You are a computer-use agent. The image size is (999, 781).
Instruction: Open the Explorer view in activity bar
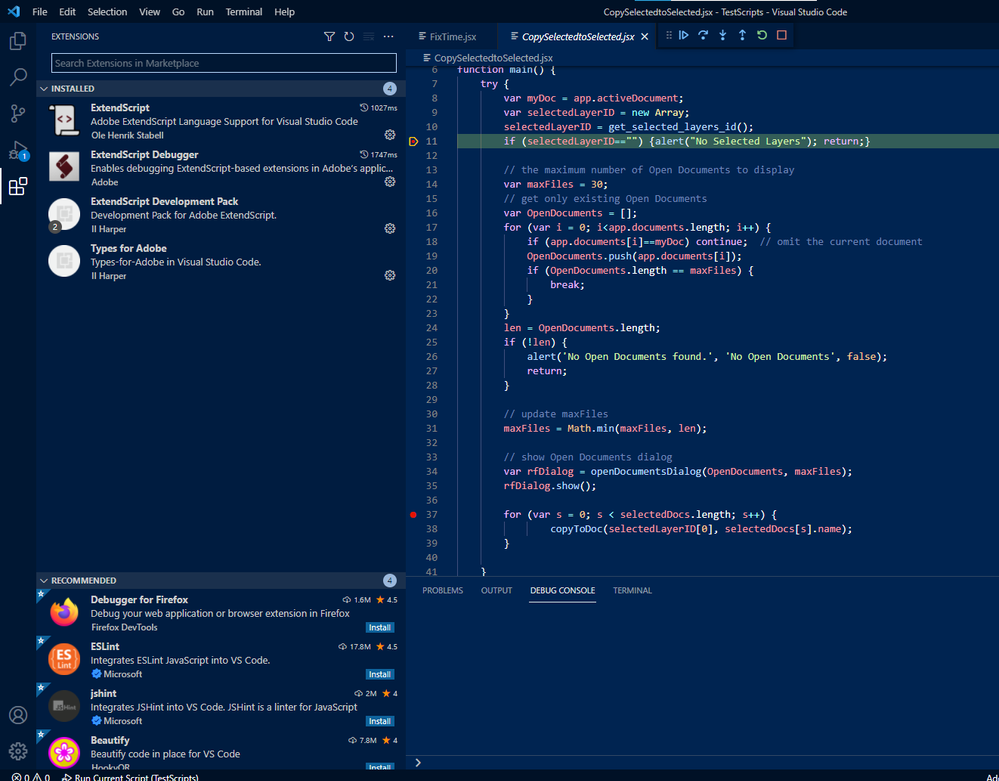tap(18, 41)
